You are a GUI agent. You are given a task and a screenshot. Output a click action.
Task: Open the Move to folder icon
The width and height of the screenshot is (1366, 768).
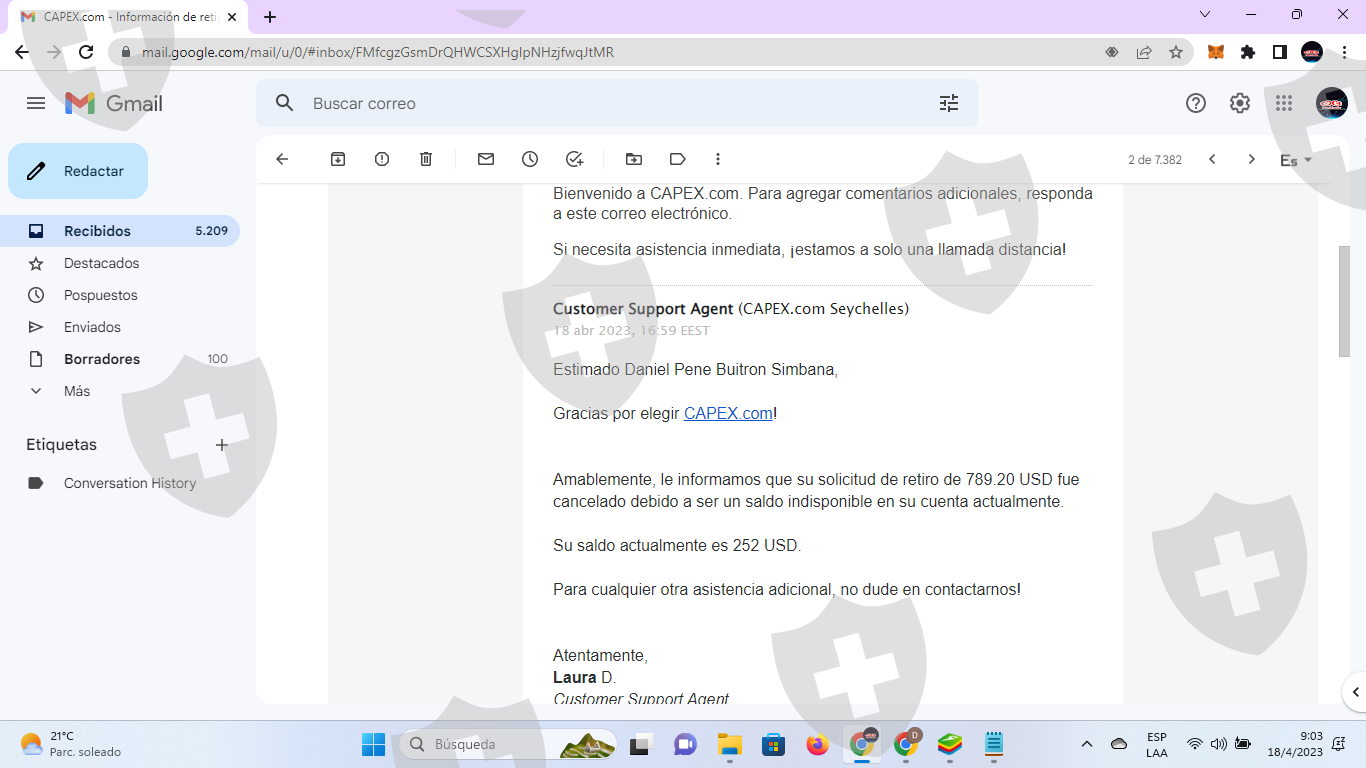[x=634, y=159]
